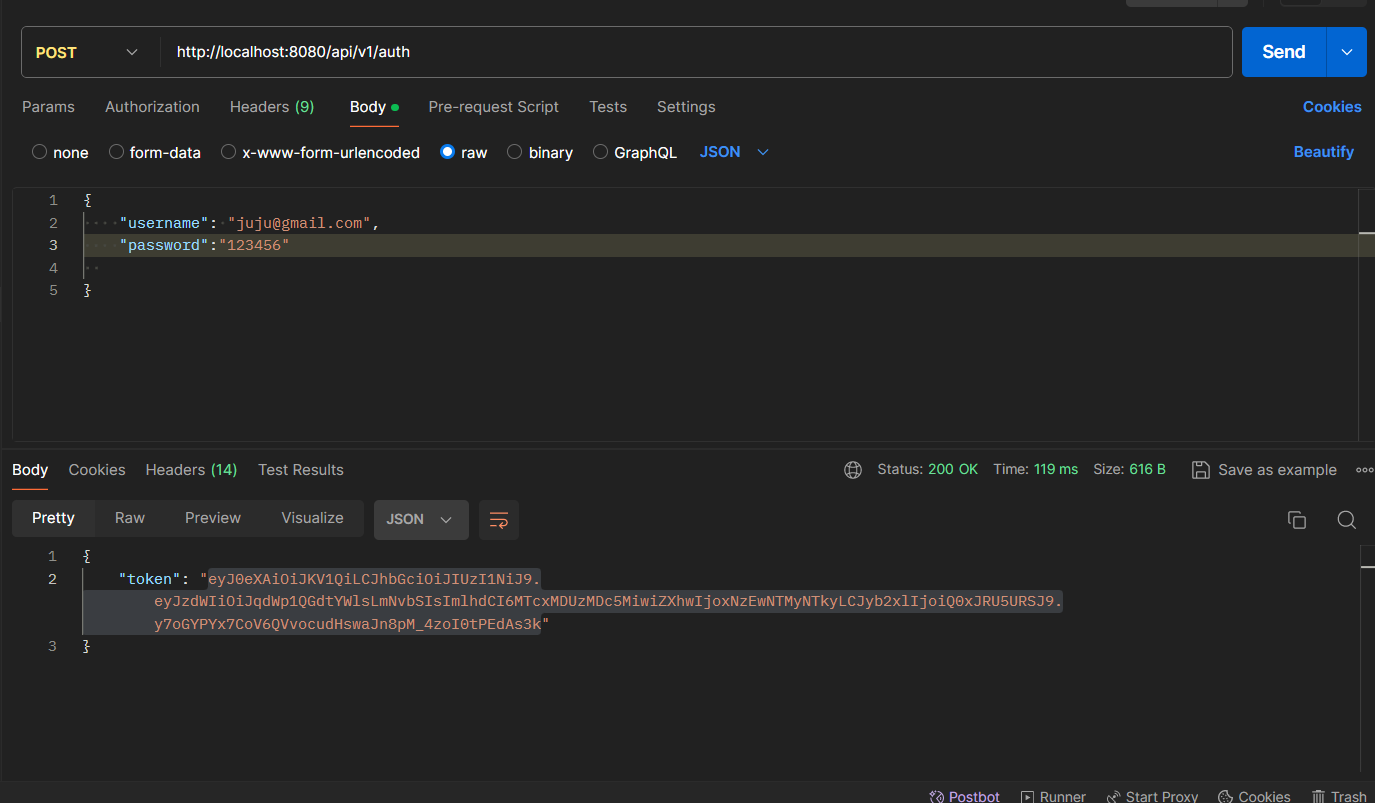Switch to the Authorization tab
This screenshot has height=803, width=1375.
152,107
